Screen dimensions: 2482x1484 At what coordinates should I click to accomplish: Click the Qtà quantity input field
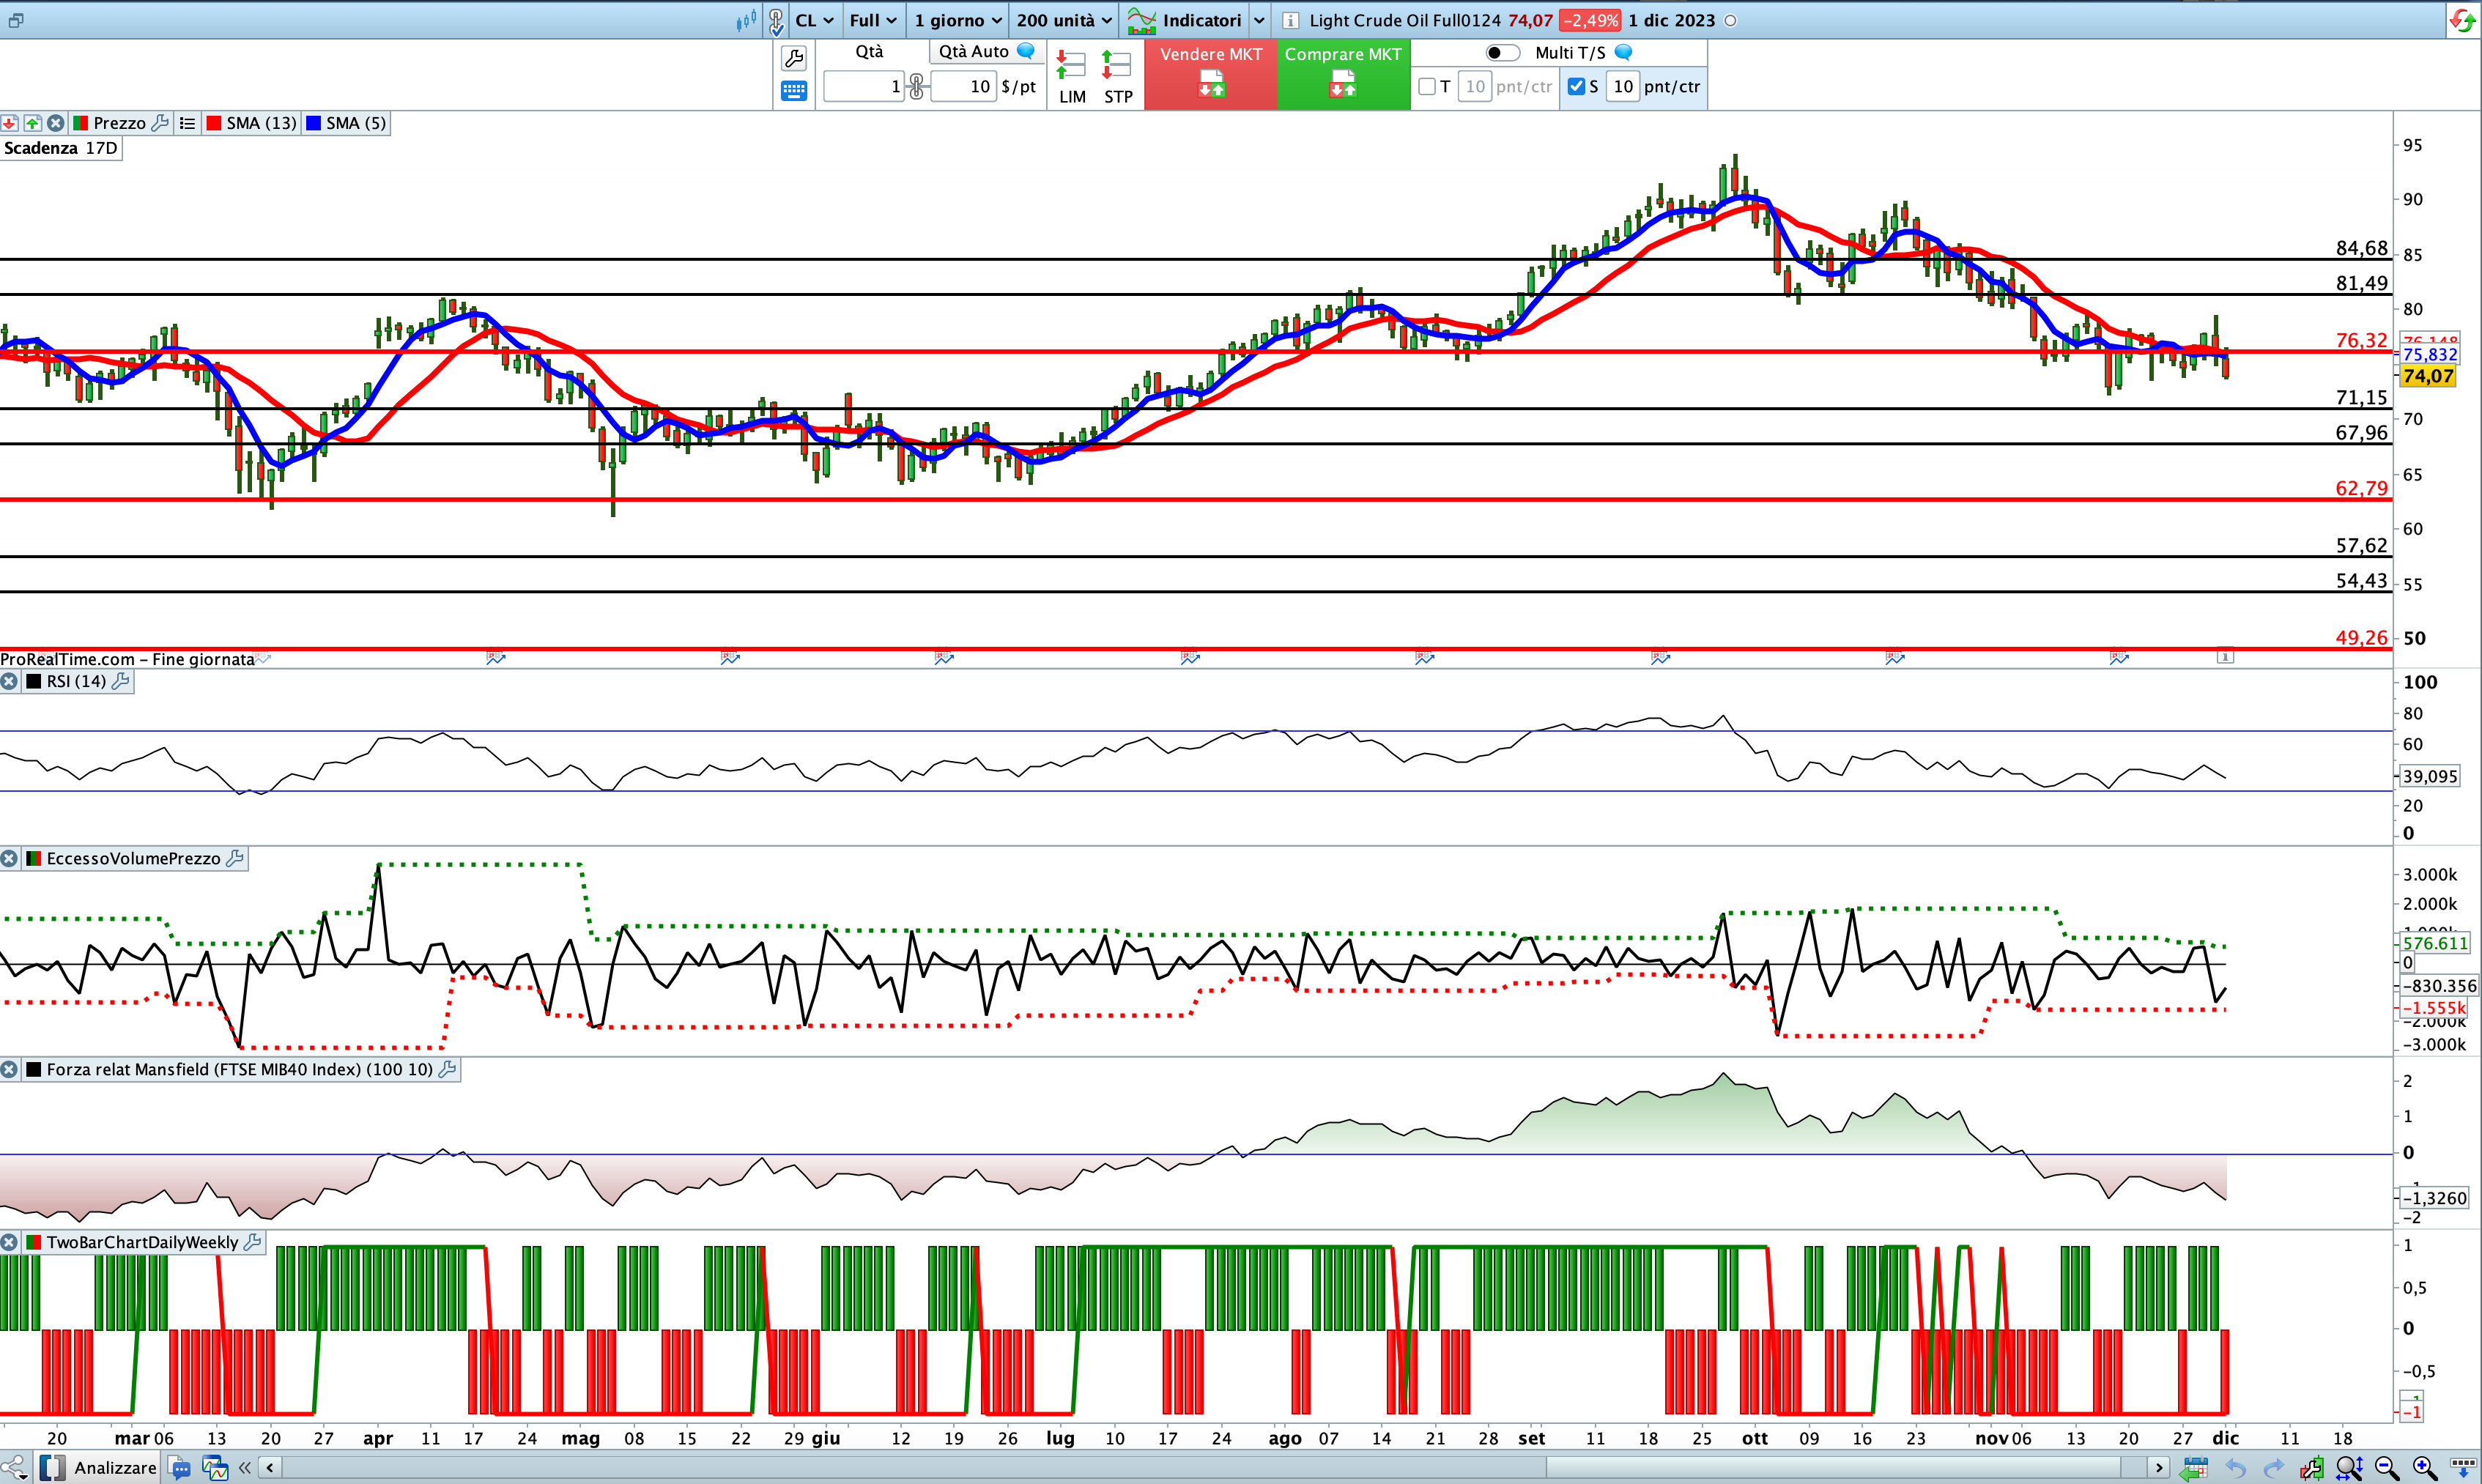pyautogui.click(x=863, y=87)
